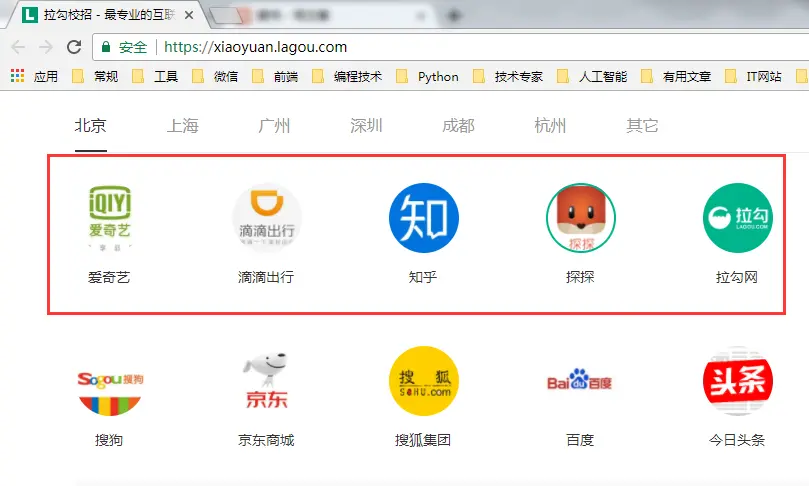Open a new browser tab with plus button
809x486 pixels.
click(454, 16)
